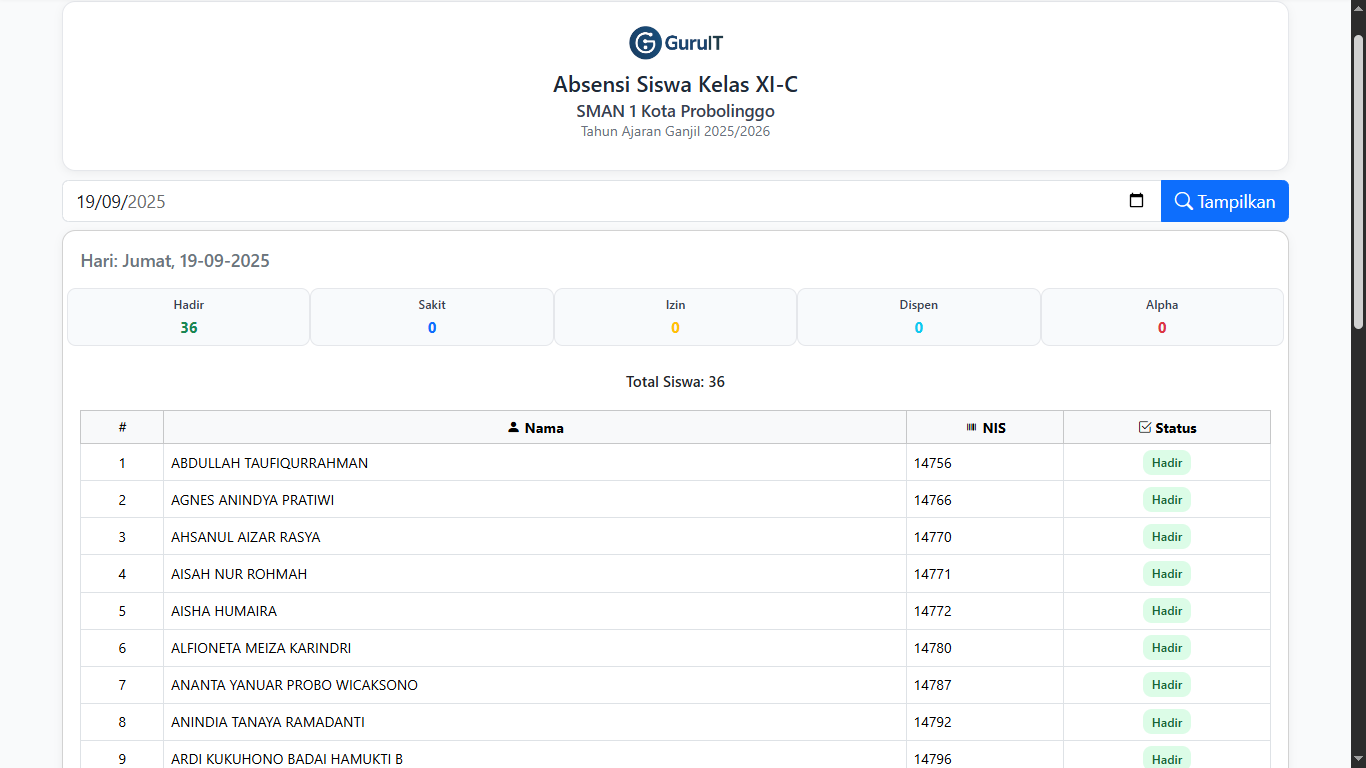Click the checkbox icon in Status header

pyautogui.click(x=1145, y=427)
